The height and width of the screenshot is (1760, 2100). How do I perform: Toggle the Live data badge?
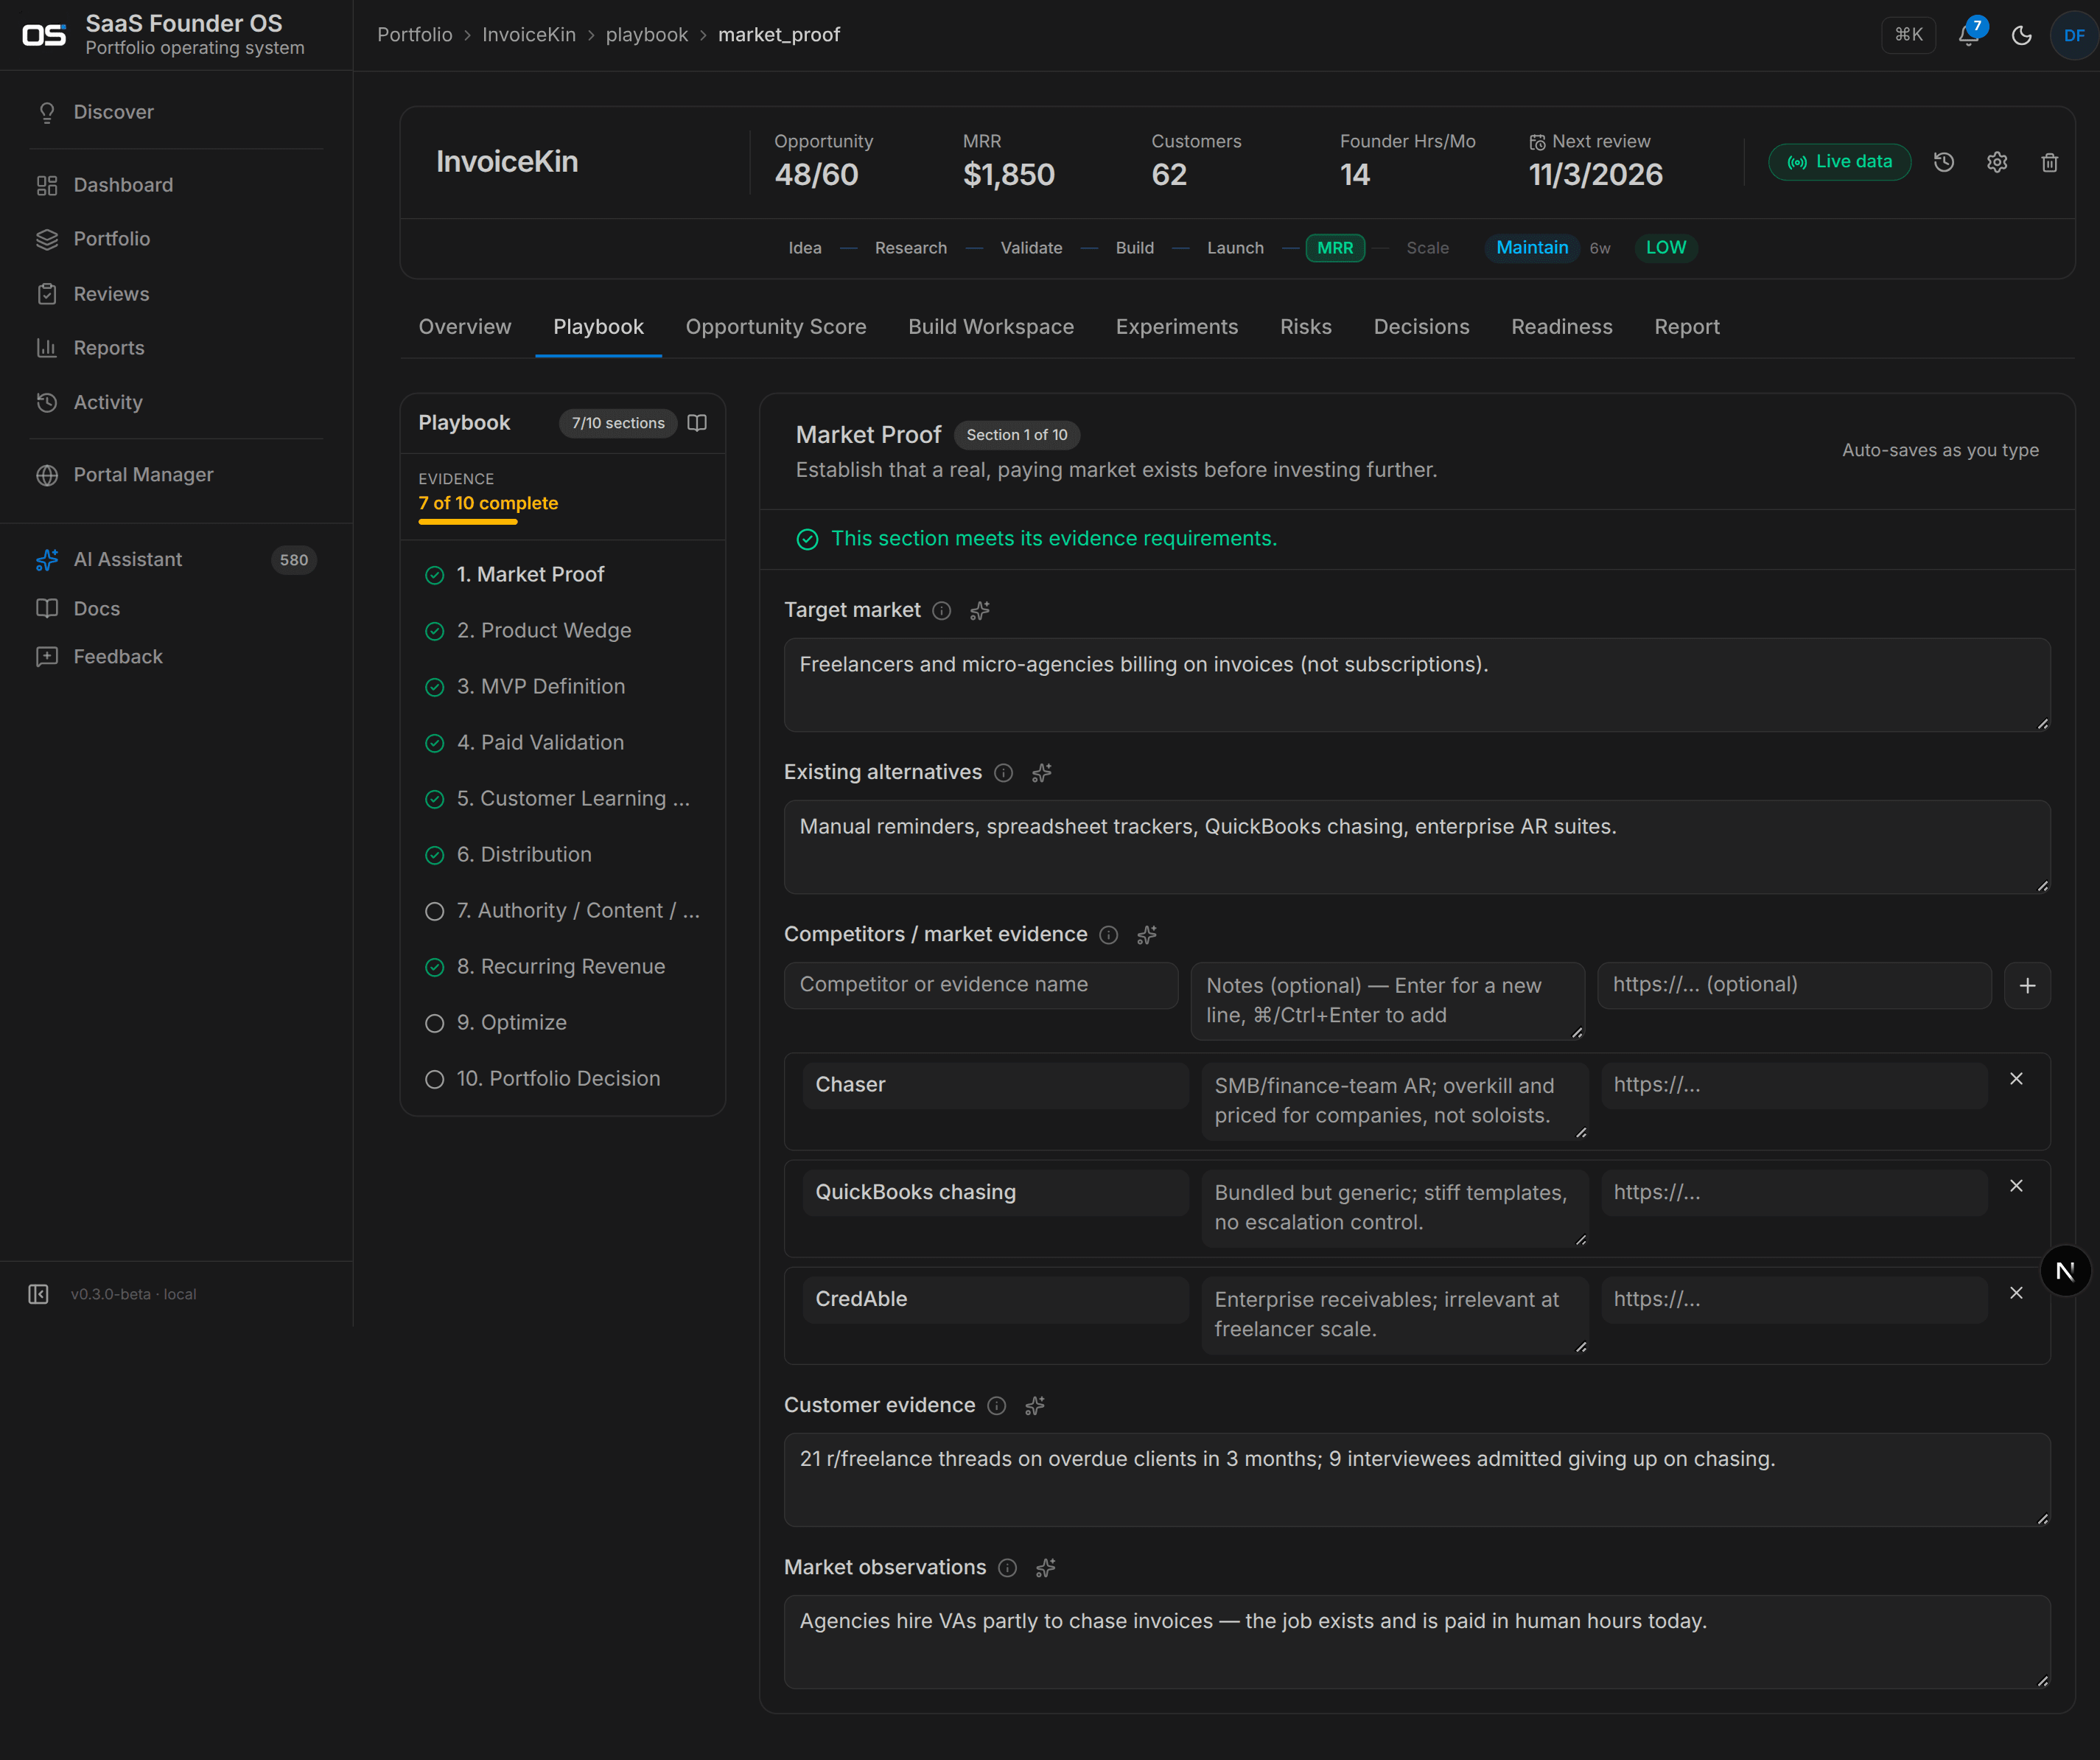(1839, 162)
